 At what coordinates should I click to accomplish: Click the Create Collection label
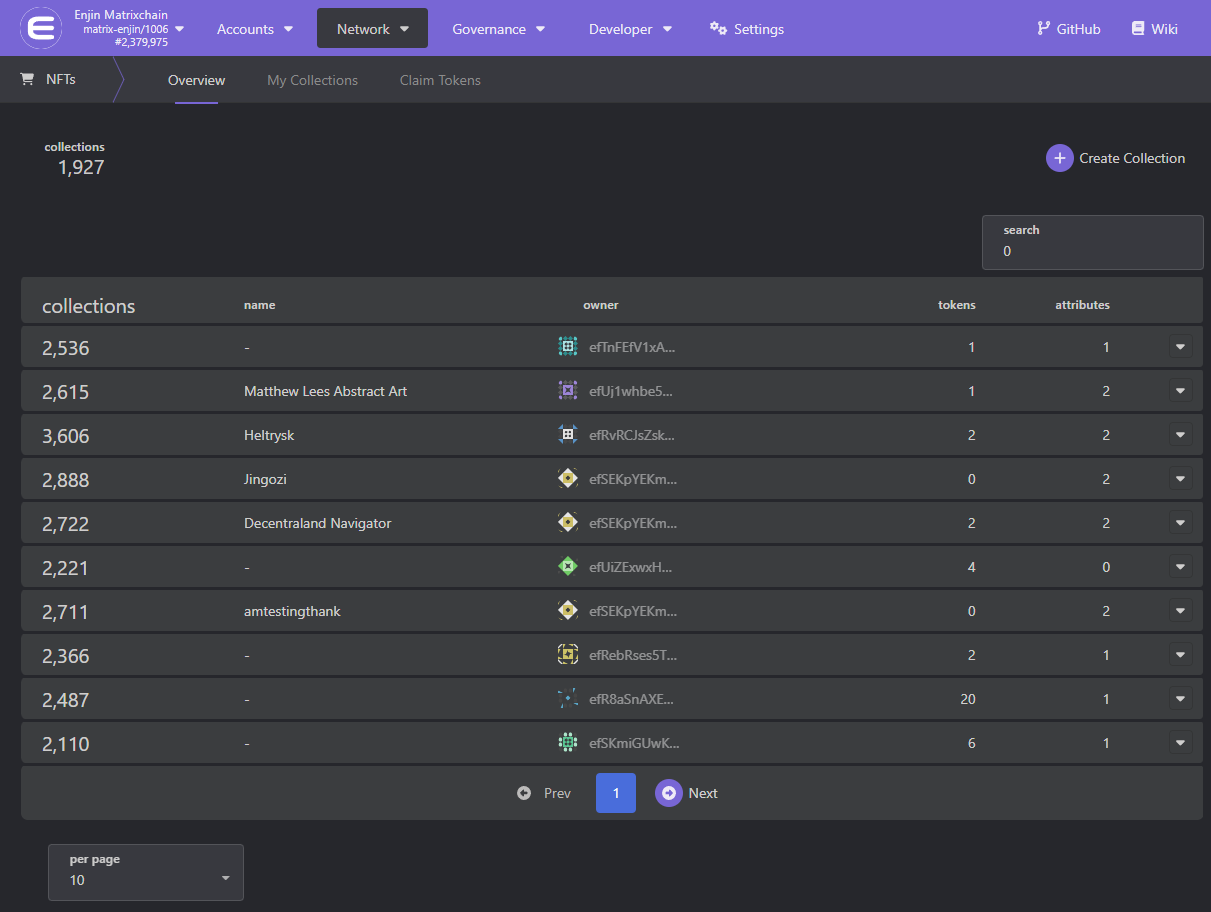point(1132,158)
